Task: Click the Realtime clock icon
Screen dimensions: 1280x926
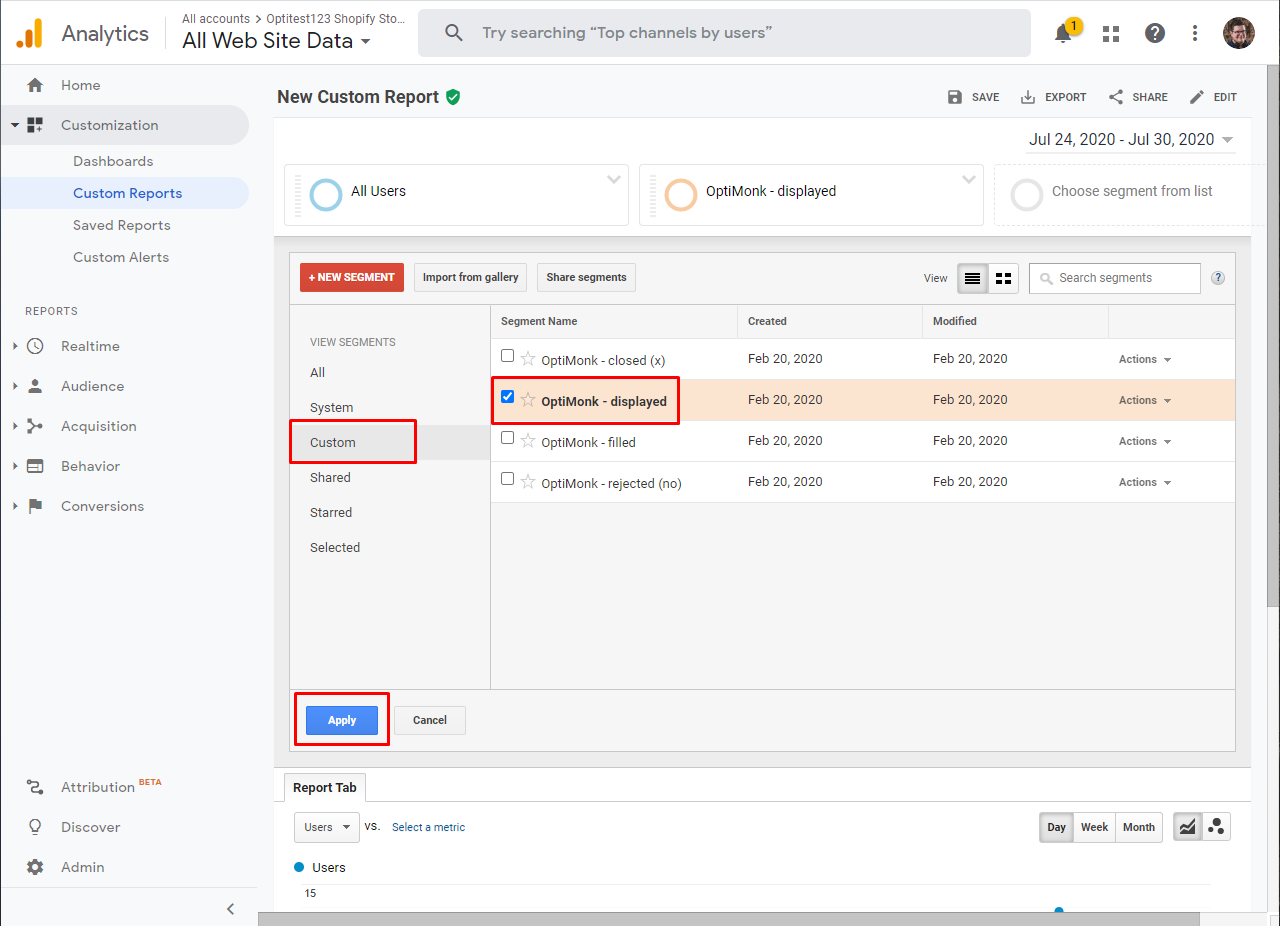Action: pyautogui.click(x=35, y=346)
